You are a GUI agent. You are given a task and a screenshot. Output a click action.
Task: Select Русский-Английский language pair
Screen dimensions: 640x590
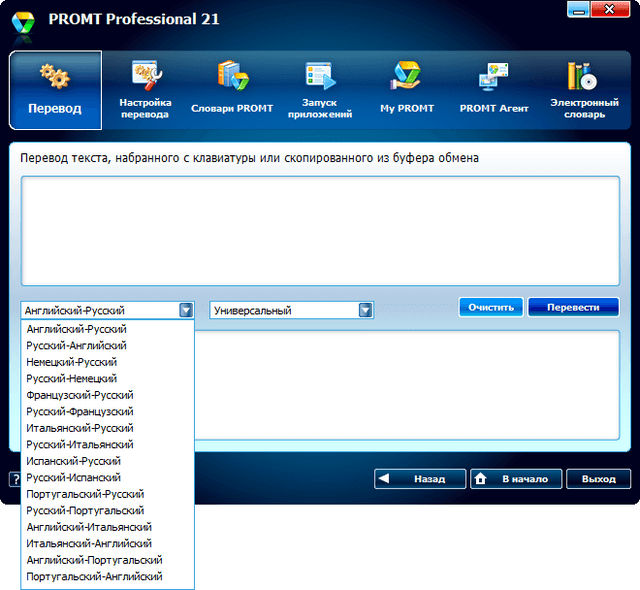tap(107, 346)
